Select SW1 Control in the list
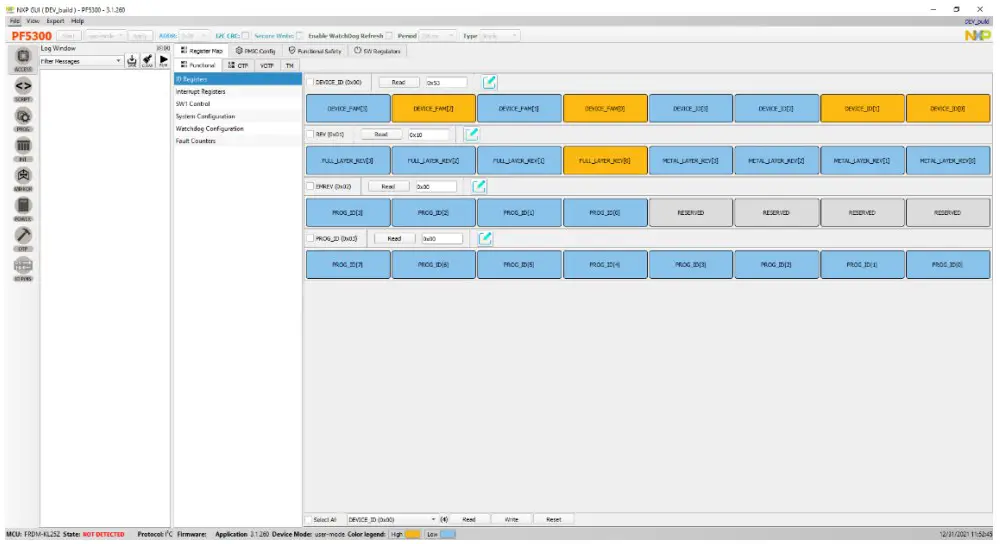The height and width of the screenshot is (544, 1001). coord(237,103)
